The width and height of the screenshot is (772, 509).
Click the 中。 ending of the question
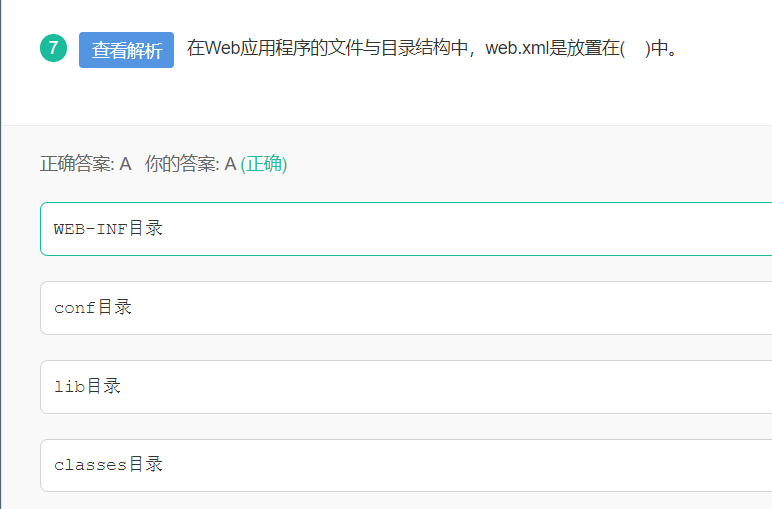click(x=665, y=48)
